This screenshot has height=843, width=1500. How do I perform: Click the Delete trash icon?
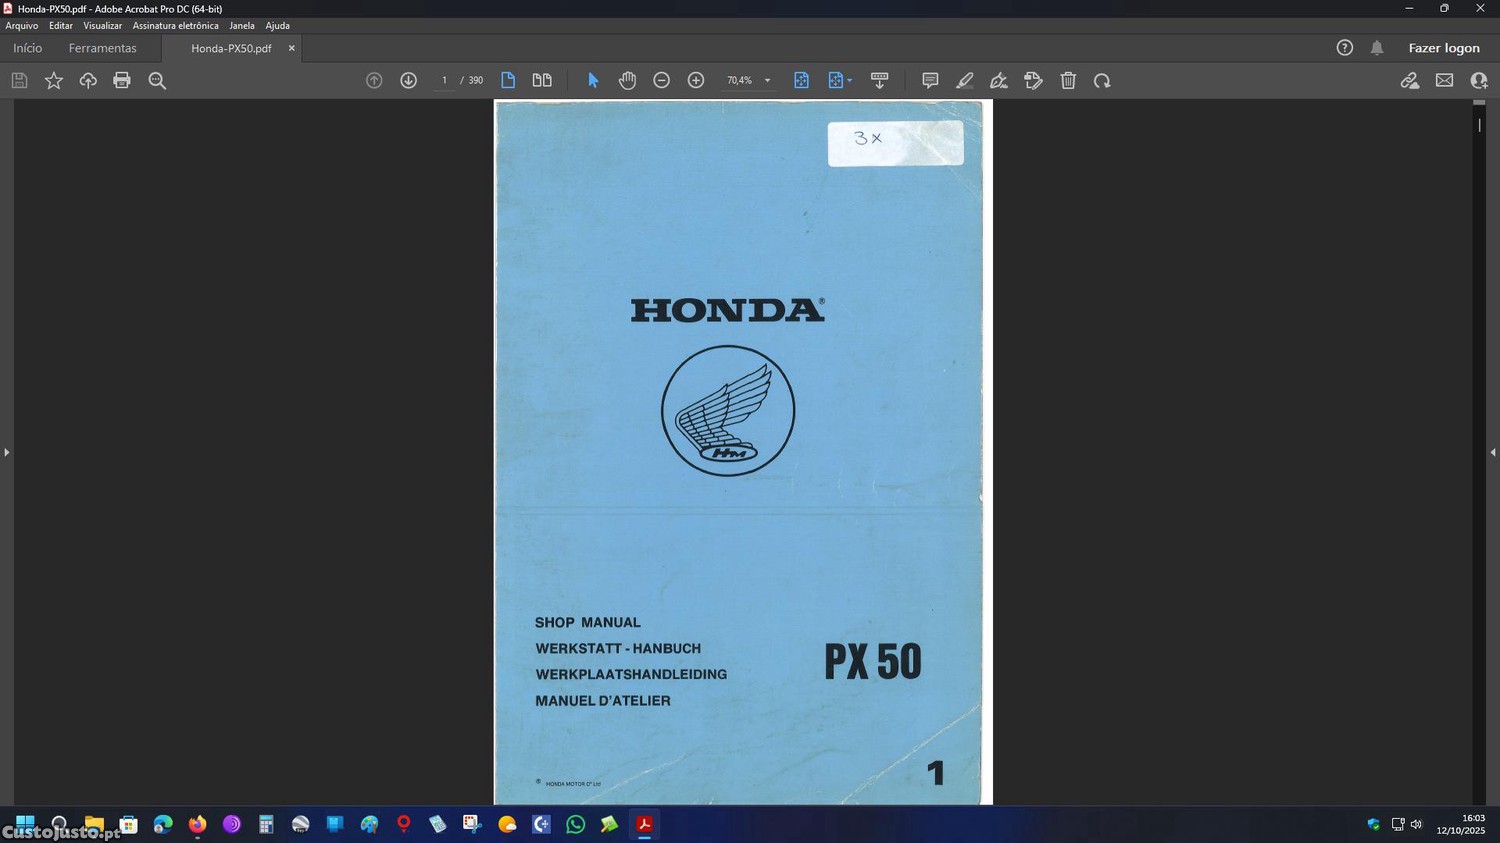[x=1068, y=81]
